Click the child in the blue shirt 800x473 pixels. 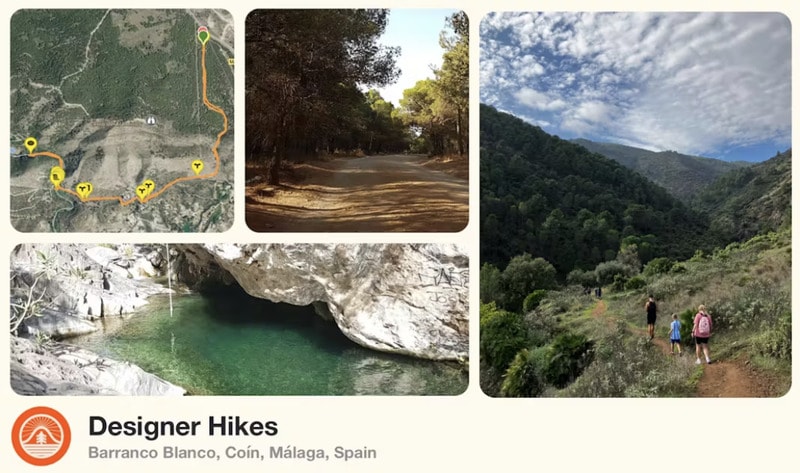coord(675,334)
